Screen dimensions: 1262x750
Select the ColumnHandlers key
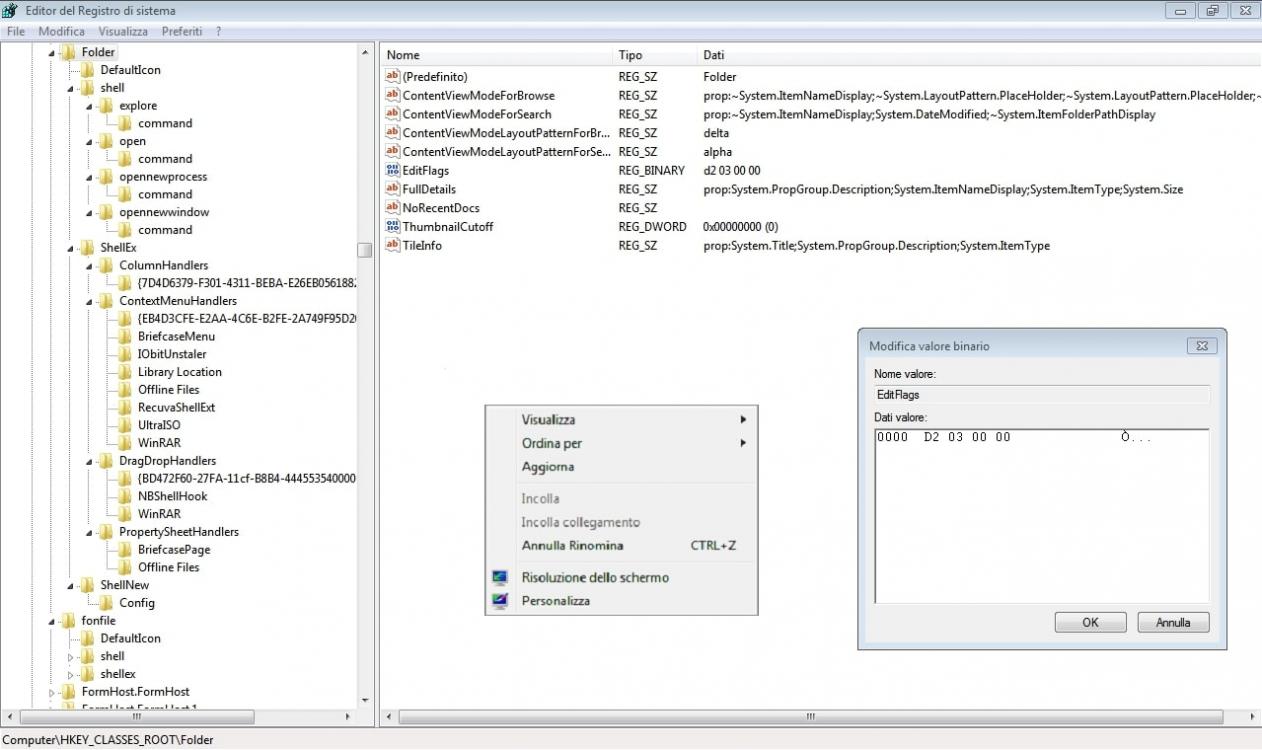163,266
